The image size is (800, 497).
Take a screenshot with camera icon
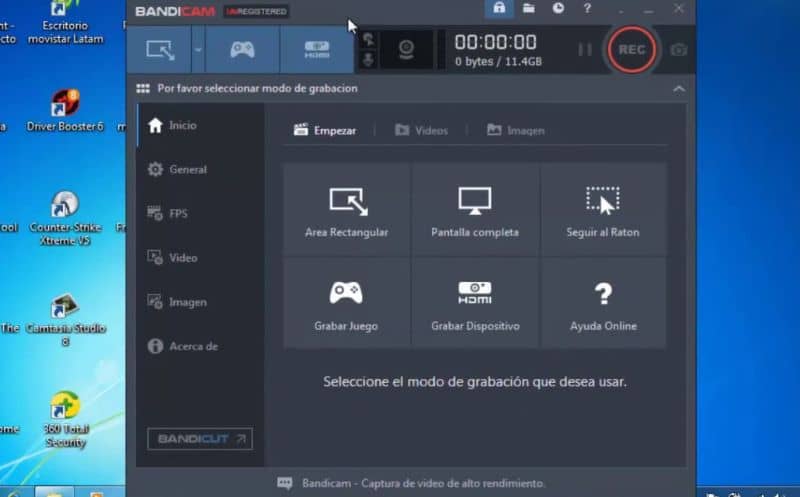click(x=679, y=49)
